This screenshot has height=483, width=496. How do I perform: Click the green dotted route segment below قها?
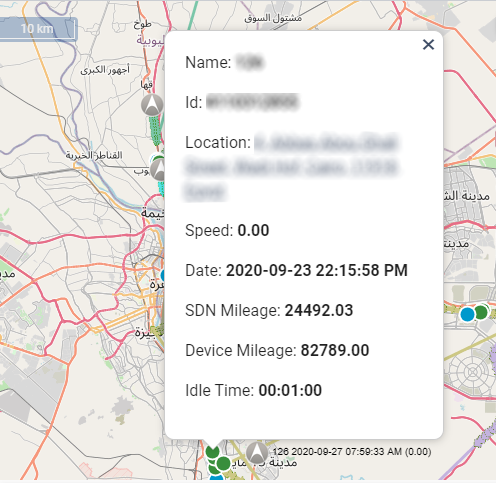tap(155, 131)
